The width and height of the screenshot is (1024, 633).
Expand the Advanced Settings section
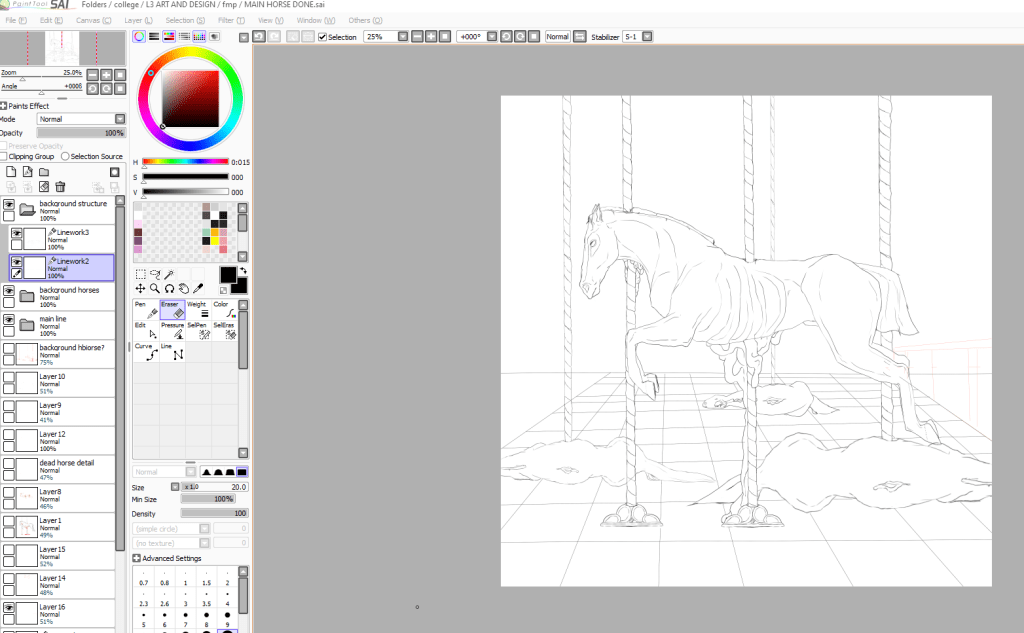(136, 558)
